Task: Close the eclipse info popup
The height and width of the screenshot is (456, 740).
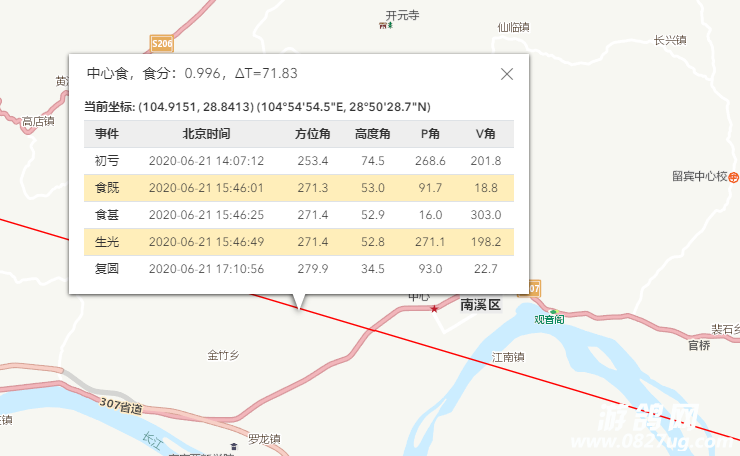Action: pyautogui.click(x=507, y=74)
